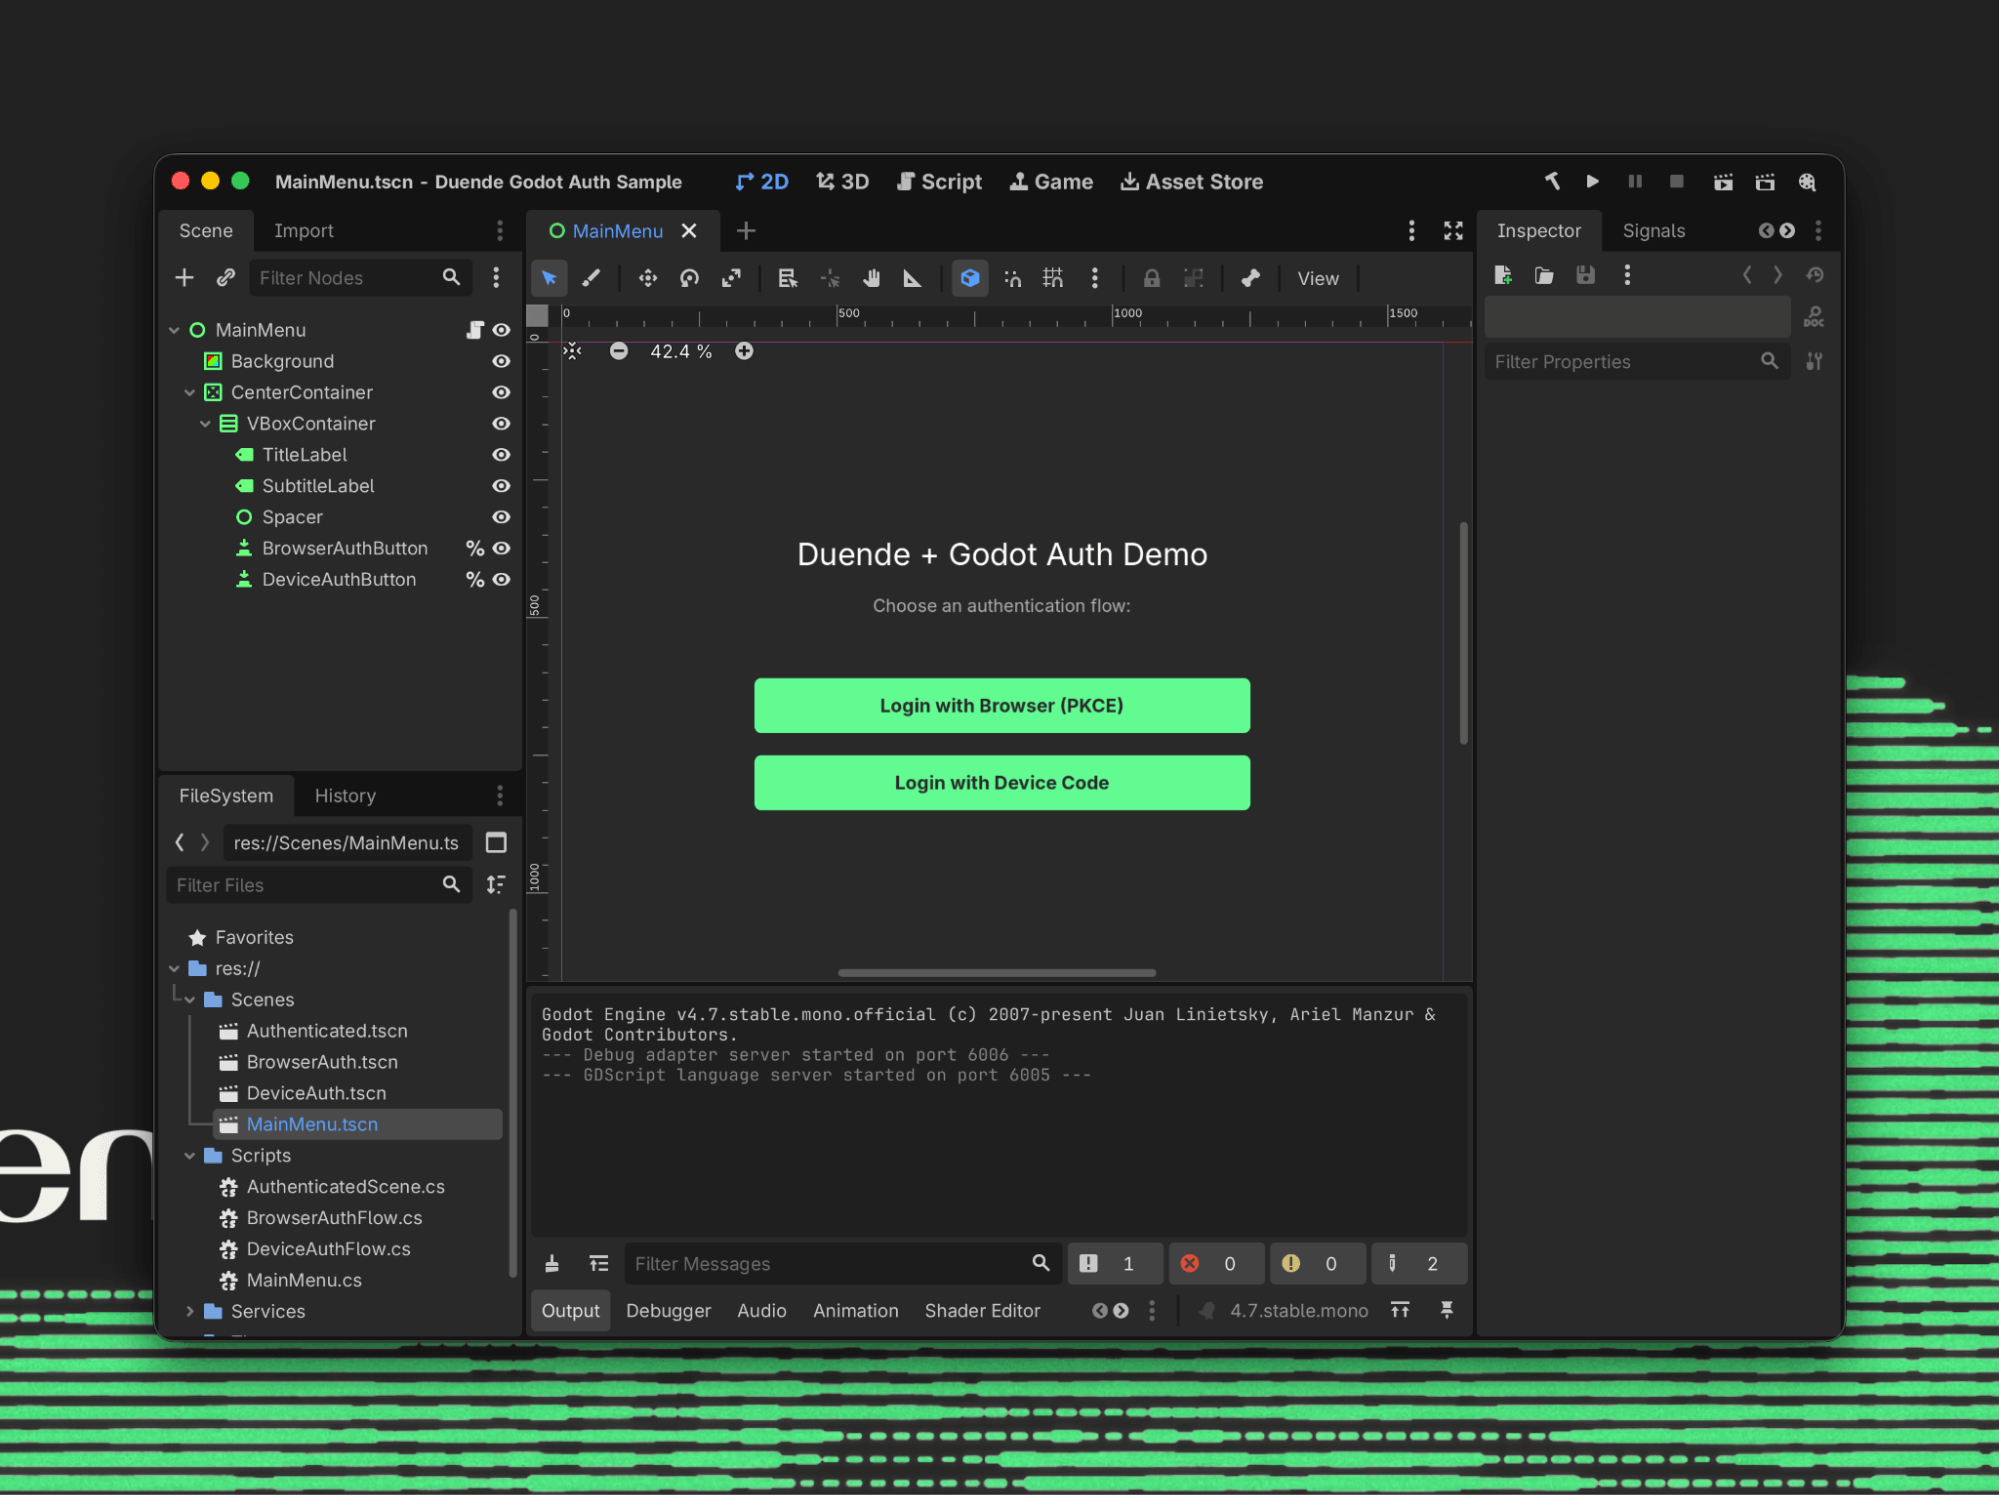Open the View dropdown menu
The height and width of the screenshot is (1496, 1999).
tap(1318, 279)
